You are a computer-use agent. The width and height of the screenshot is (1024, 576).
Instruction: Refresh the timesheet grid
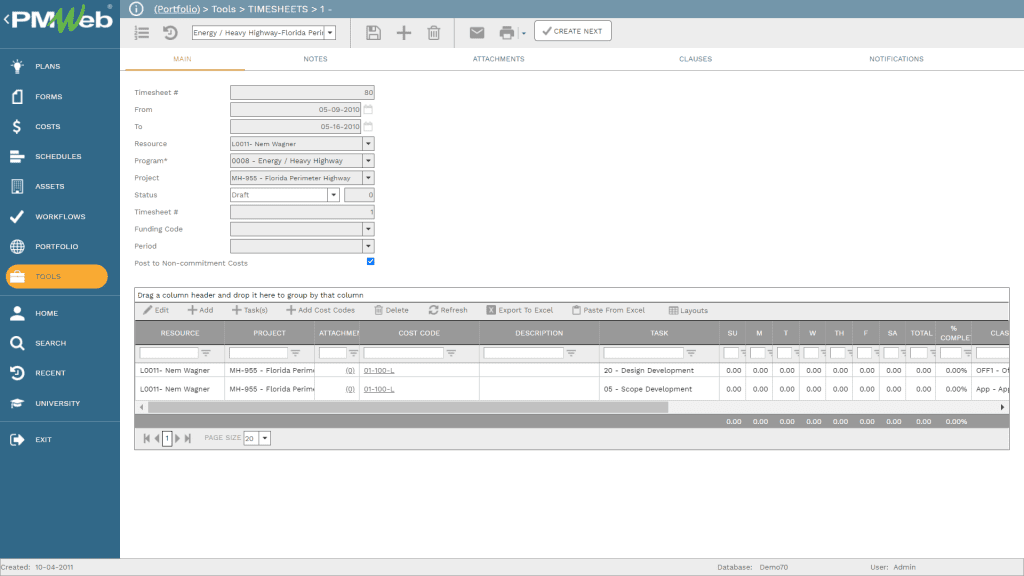tap(448, 310)
